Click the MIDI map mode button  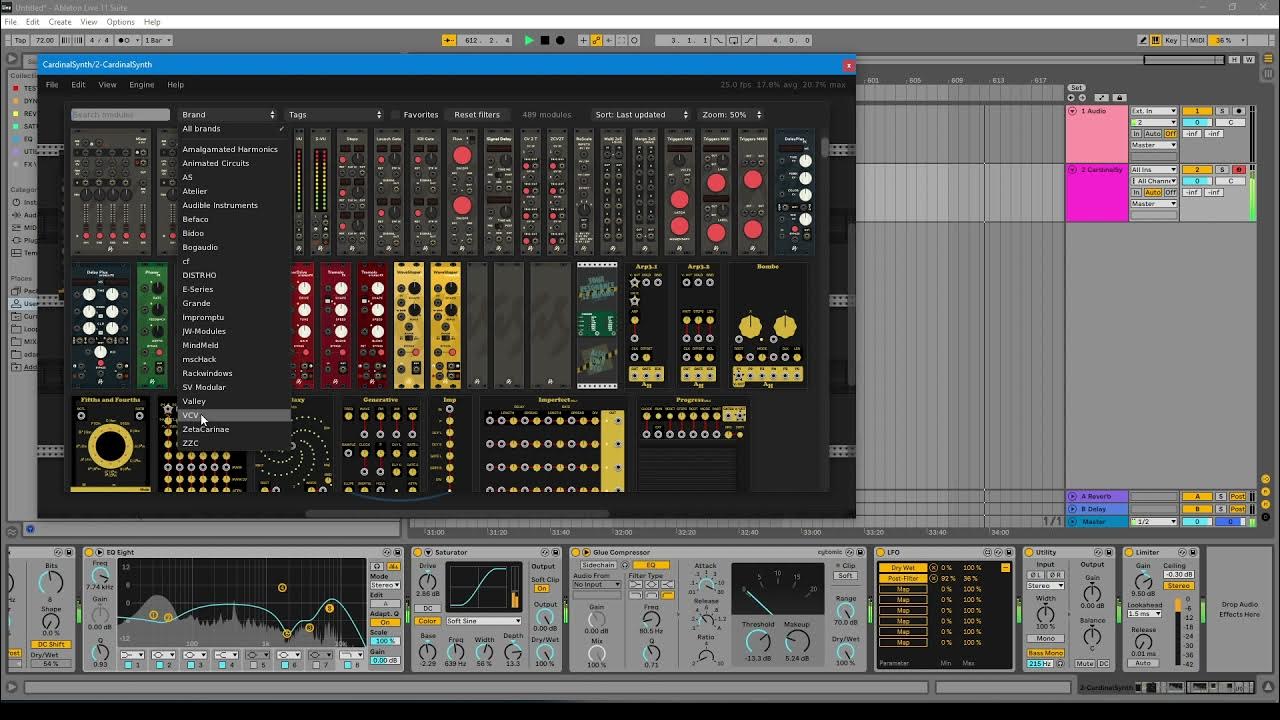[1197, 40]
